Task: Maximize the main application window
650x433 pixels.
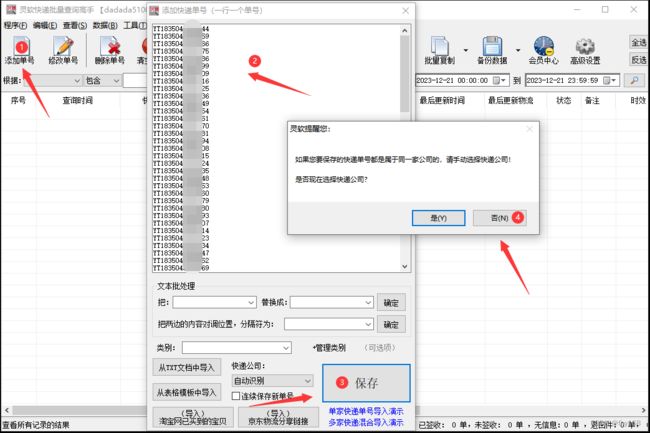Action: (605, 10)
